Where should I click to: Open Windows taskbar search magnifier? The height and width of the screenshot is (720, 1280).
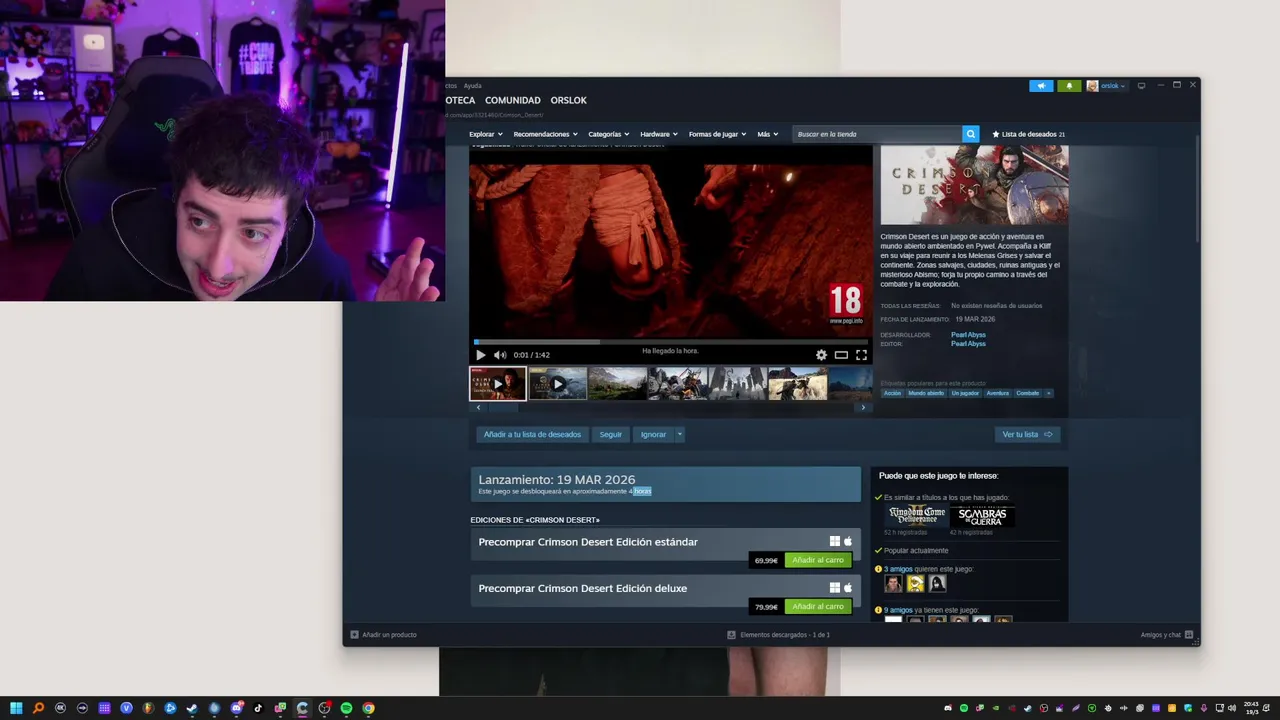point(38,708)
